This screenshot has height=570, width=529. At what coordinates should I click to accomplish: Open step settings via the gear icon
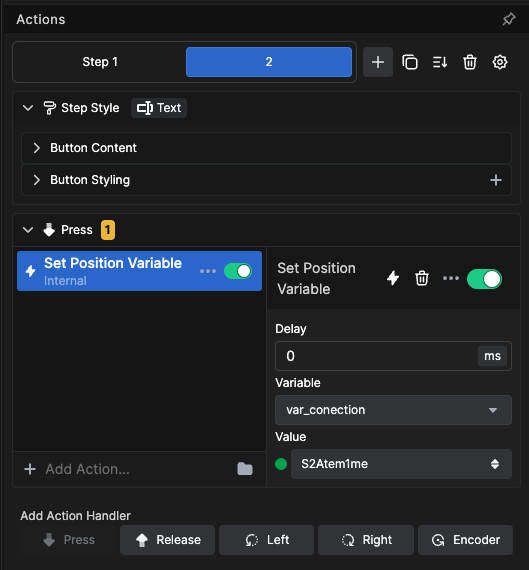click(x=500, y=62)
